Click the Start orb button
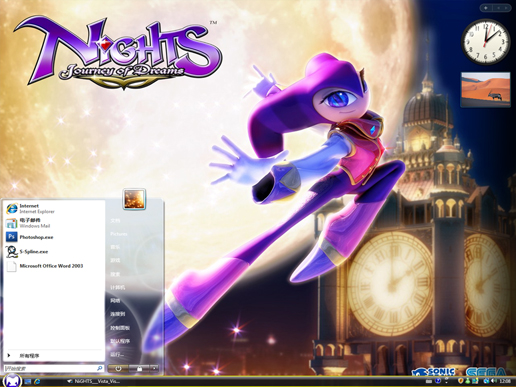516x387 pixels. click(x=11, y=380)
